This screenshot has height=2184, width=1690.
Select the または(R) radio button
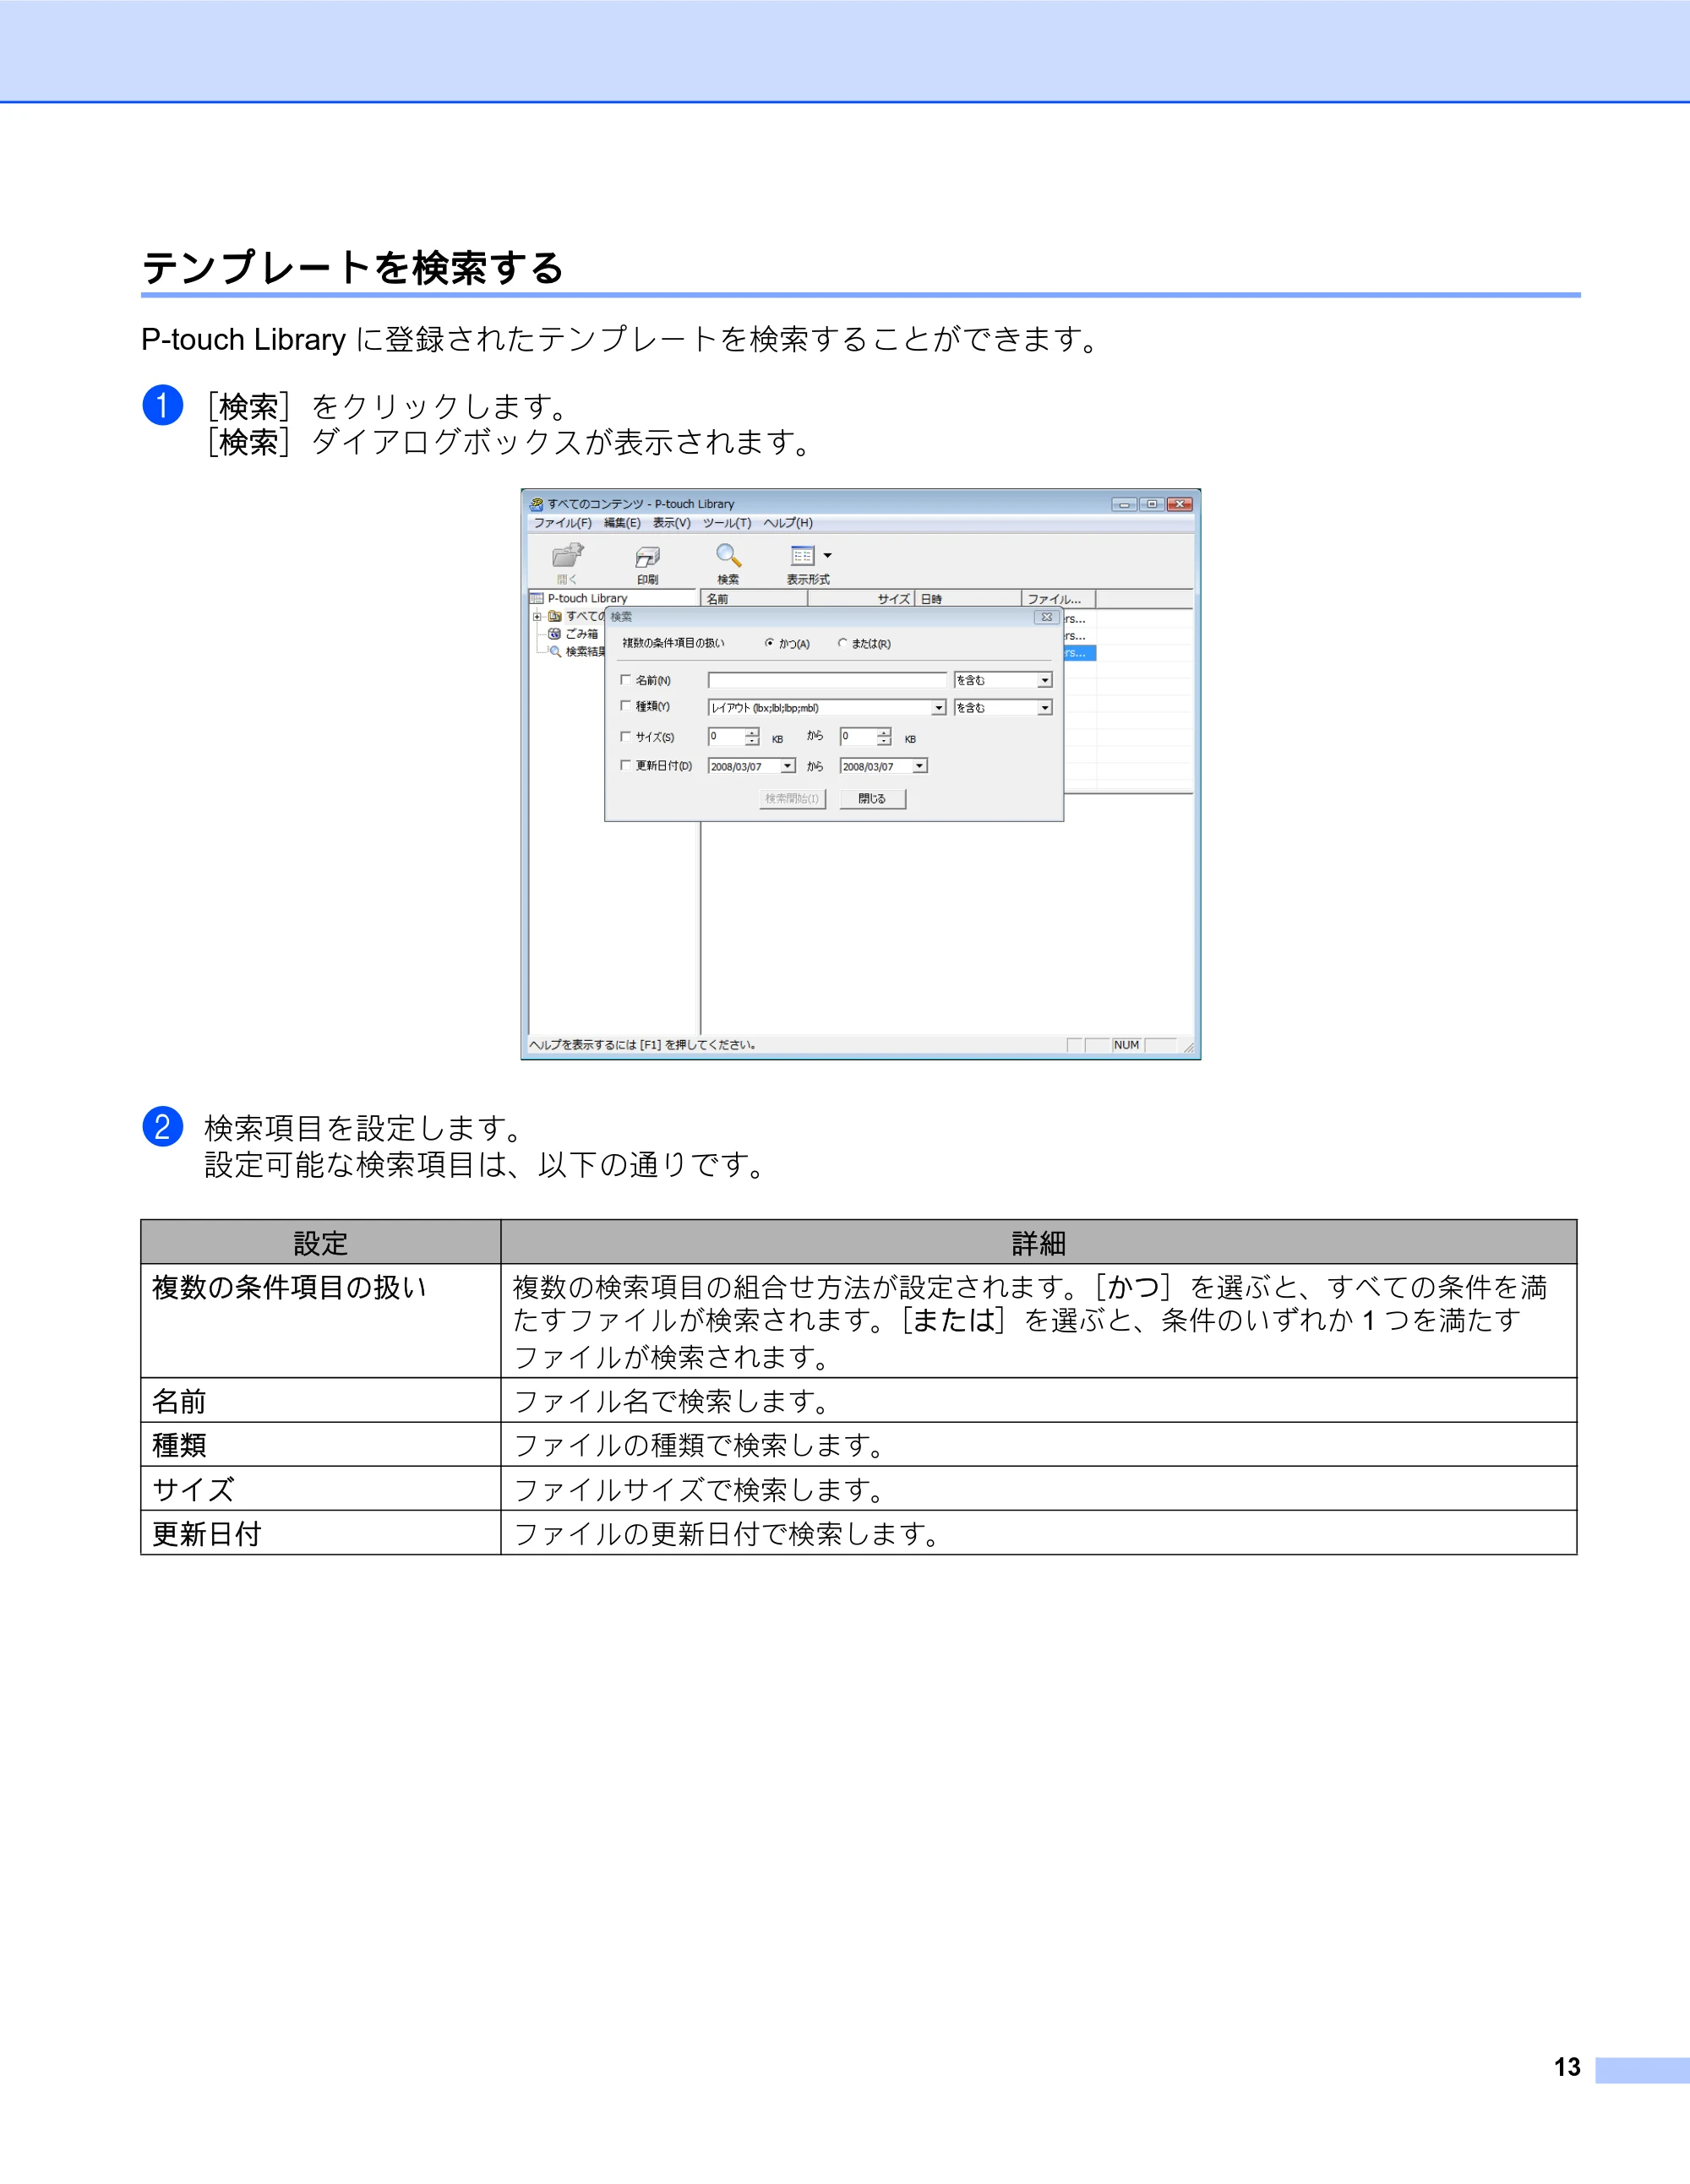tap(842, 643)
